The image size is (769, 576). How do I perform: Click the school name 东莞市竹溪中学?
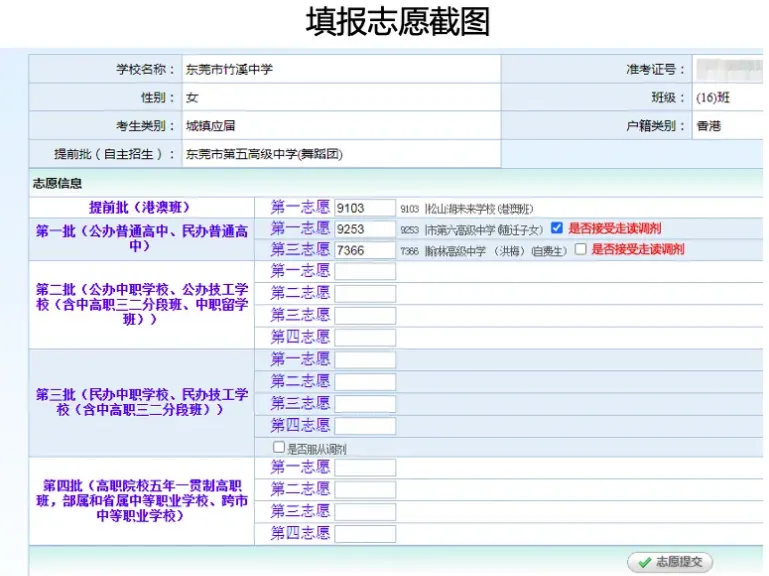(x=229, y=69)
